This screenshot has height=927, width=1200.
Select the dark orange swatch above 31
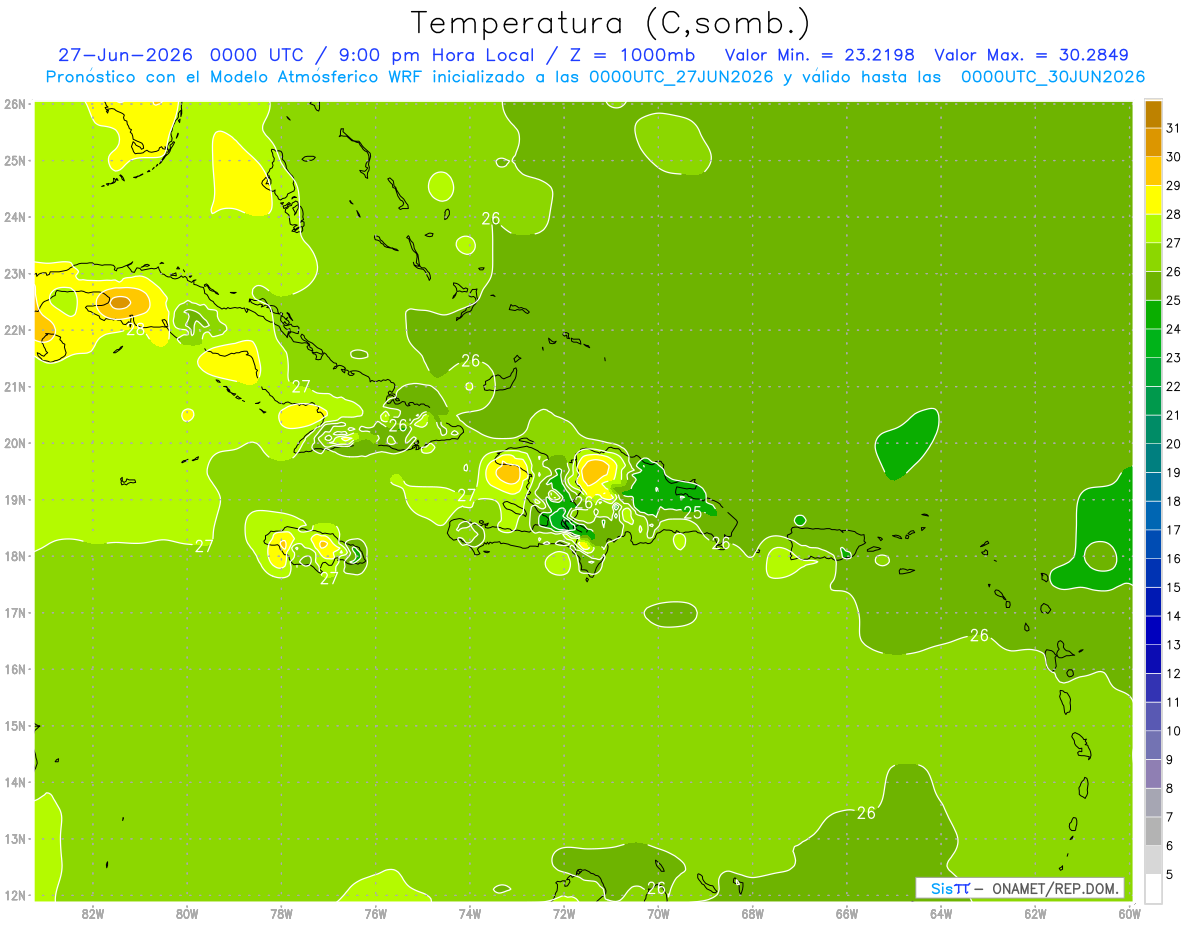(x=1153, y=114)
